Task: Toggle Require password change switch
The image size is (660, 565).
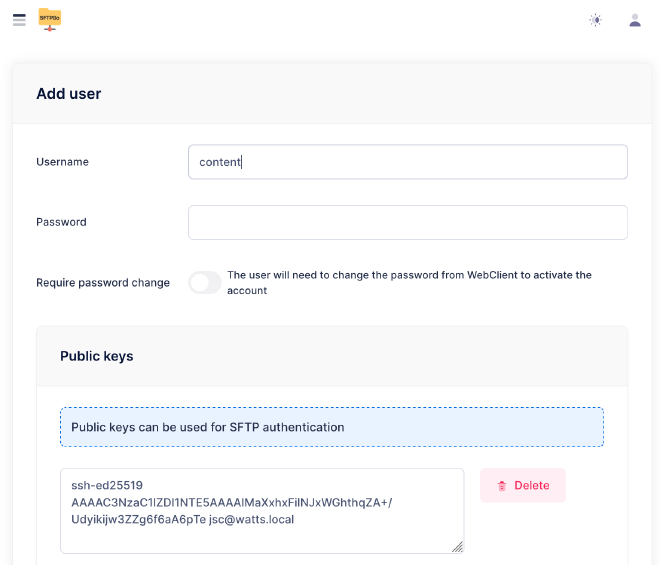Action: pyautogui.click(x=205, y=283)
